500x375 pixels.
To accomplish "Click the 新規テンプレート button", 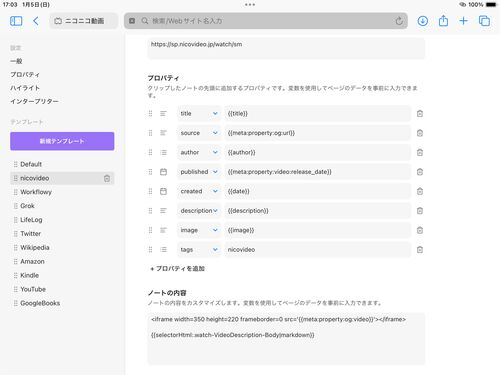I will tap(62, 141).
